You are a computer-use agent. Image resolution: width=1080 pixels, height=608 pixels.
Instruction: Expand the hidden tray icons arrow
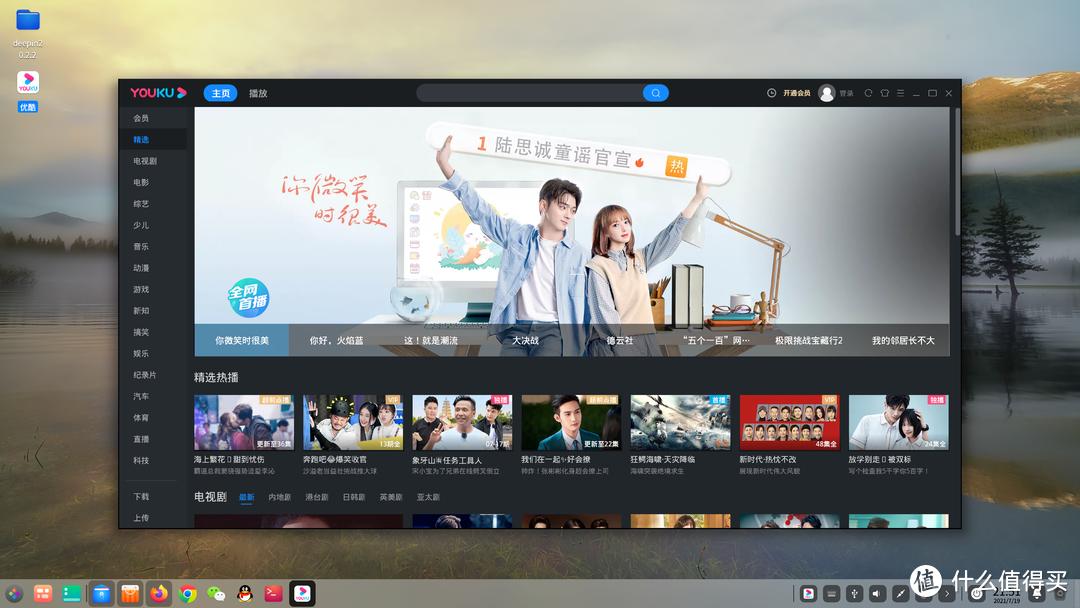coord(946,593)
